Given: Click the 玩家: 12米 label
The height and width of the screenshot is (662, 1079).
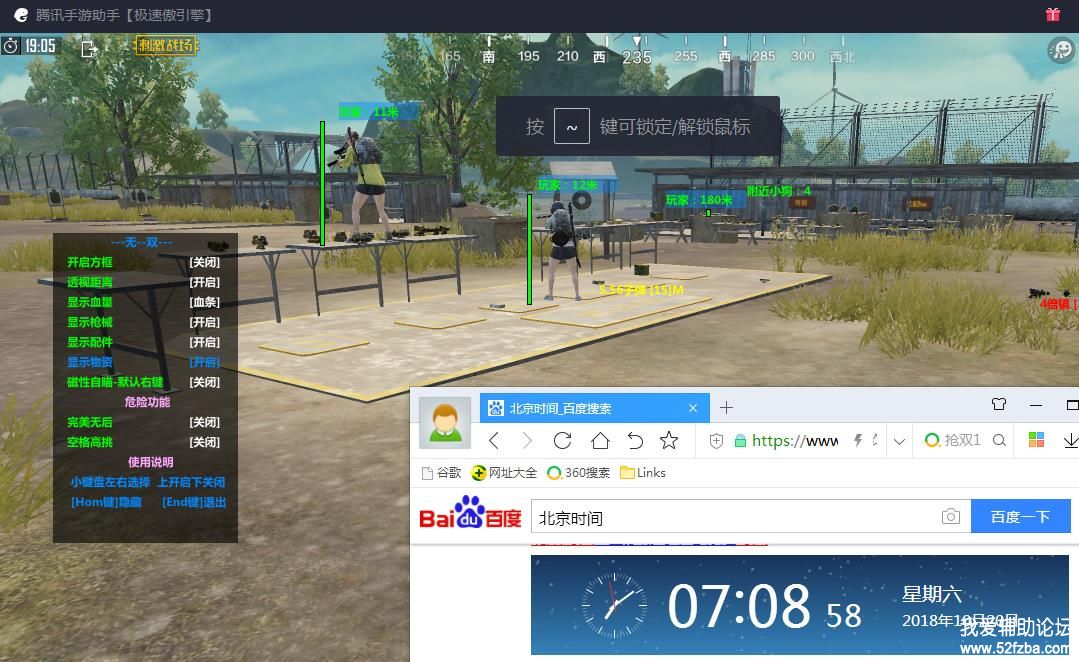Looking at the screenshot, I should click(568, 185).
